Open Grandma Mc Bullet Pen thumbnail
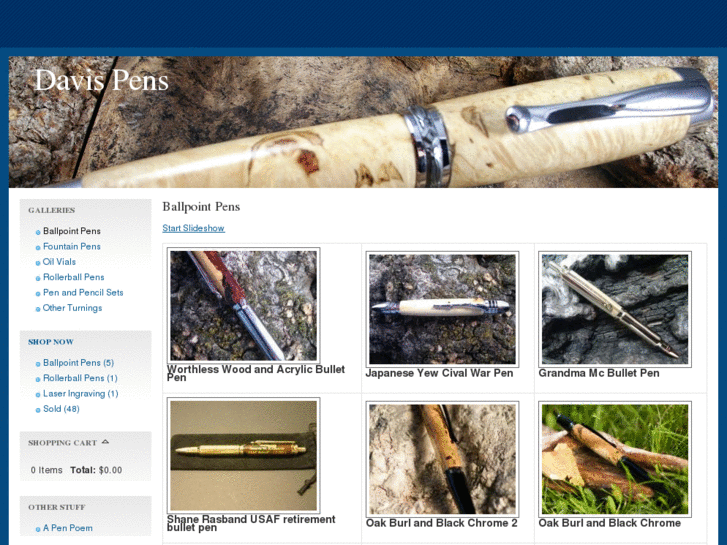 615,309
